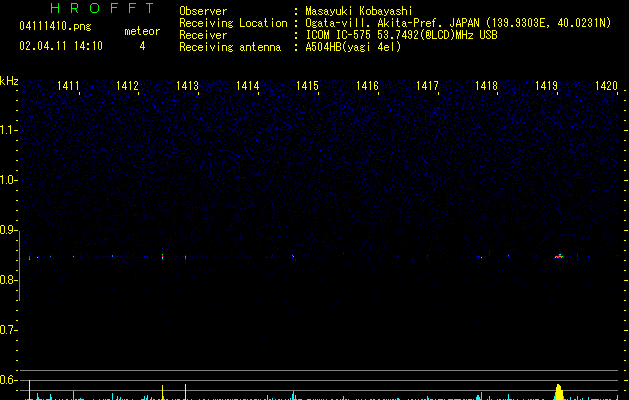Click the Observer label
Screen dimensions: 629x400
[203, 11]
